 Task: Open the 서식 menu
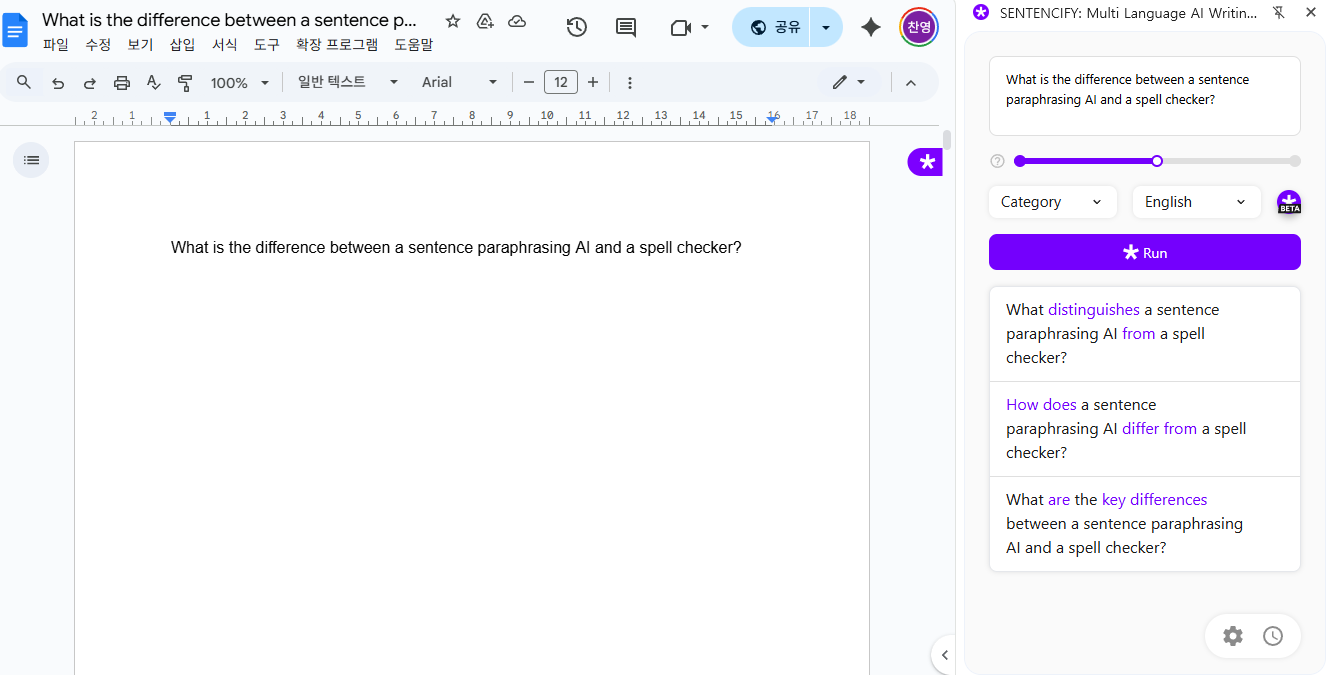pyautogui.click(x=225, y=45)
